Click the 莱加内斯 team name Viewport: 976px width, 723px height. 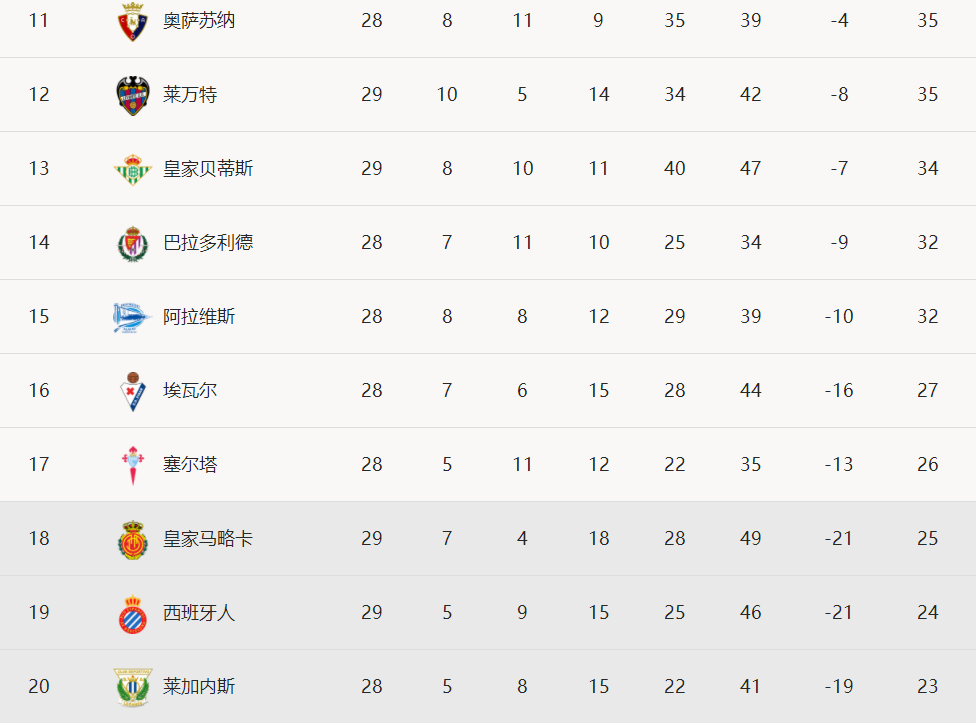coord(199,686)
